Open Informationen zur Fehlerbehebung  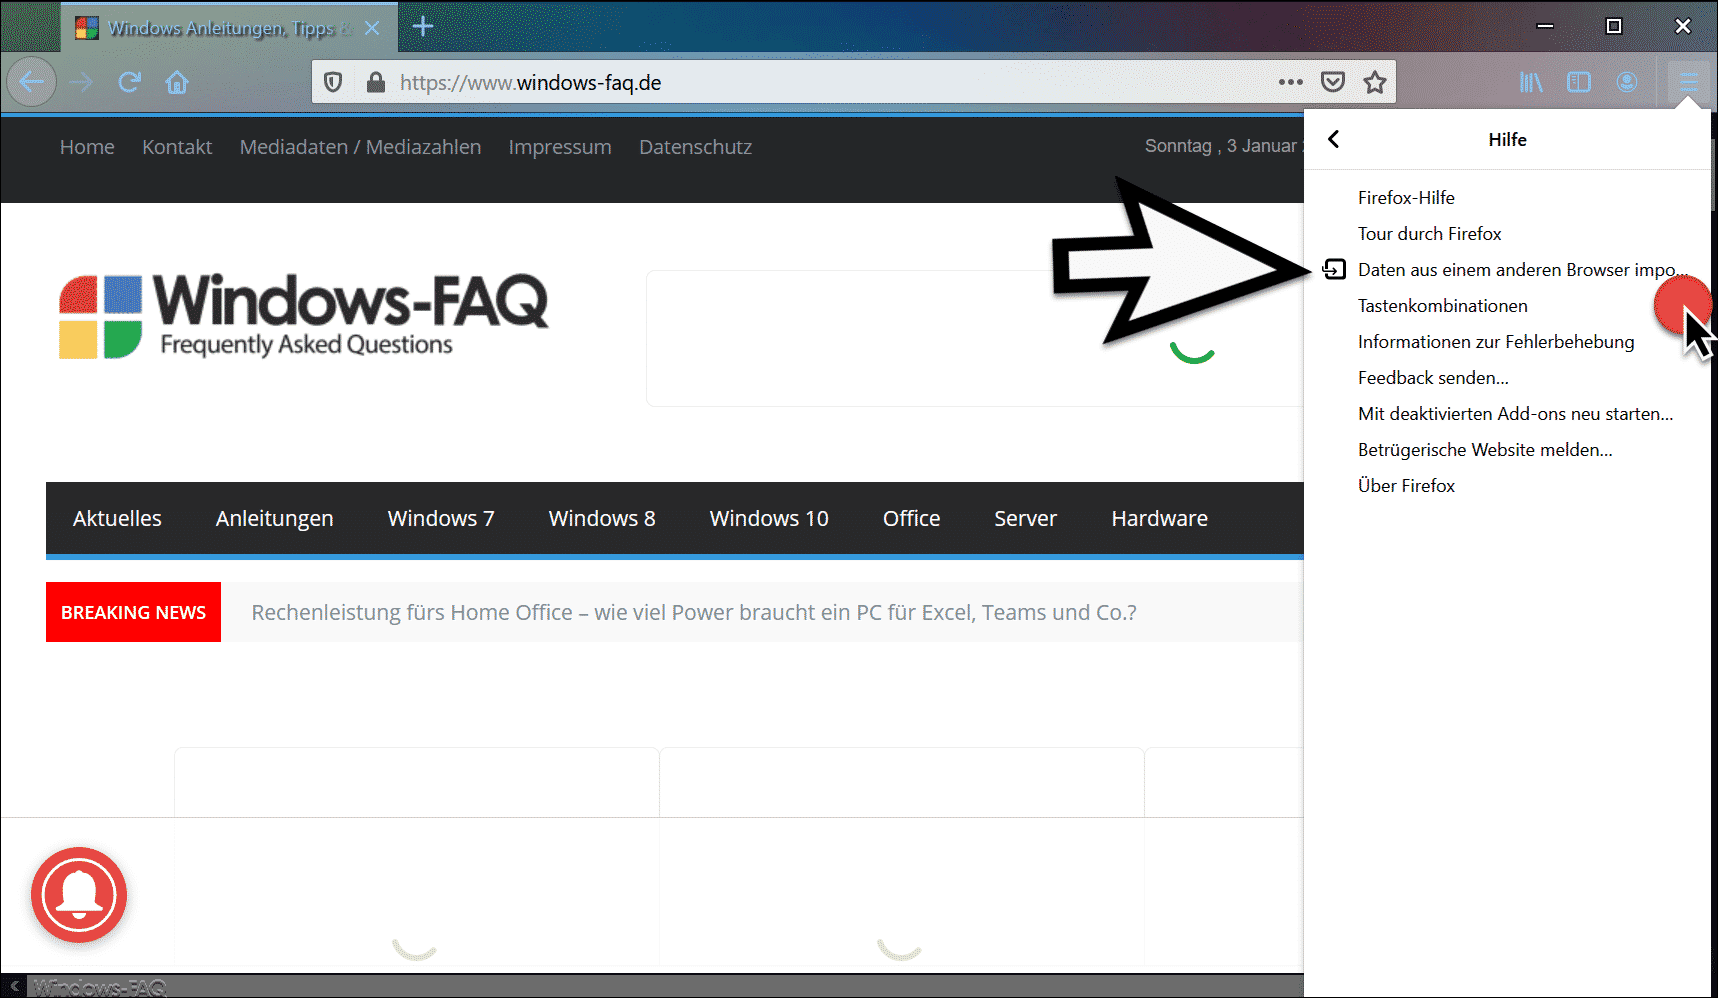pyautogui.click(x=1495, y=342)
